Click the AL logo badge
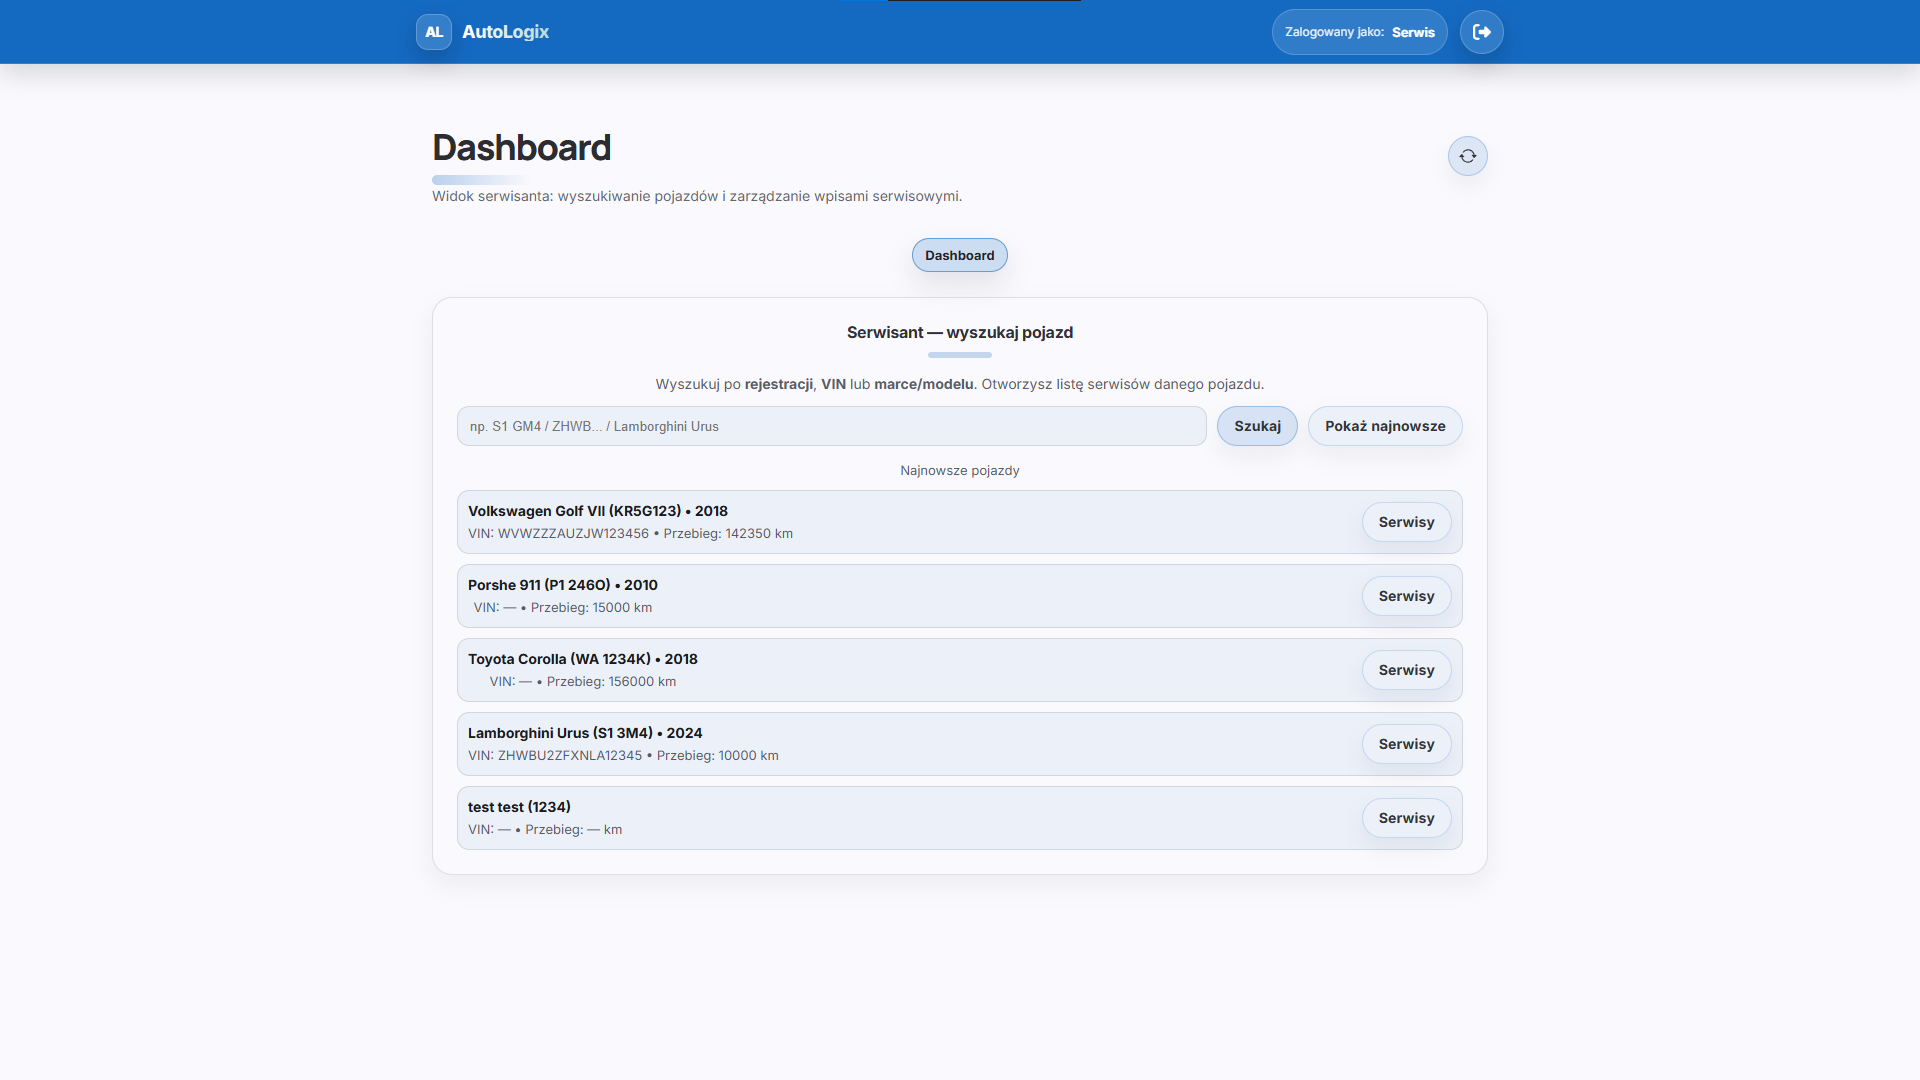 point(434,32)
